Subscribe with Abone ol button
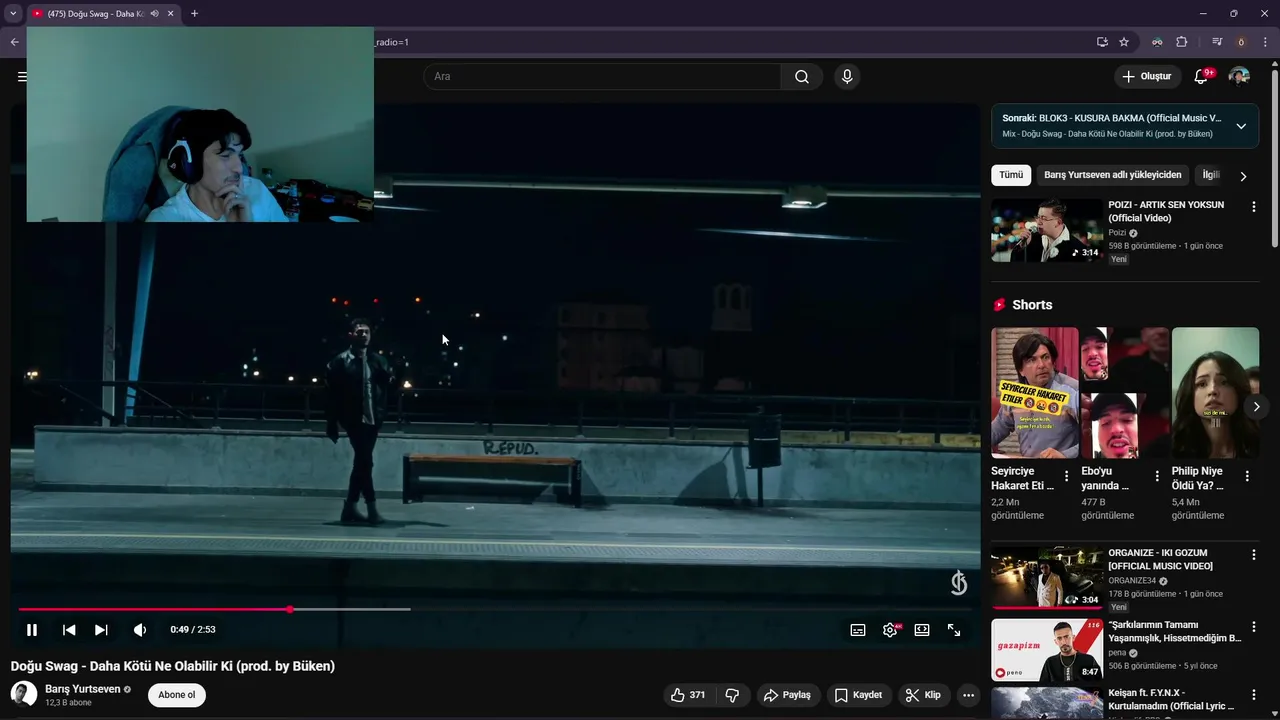This screenshot has height=720, width=1280. (x=177, y=695)
